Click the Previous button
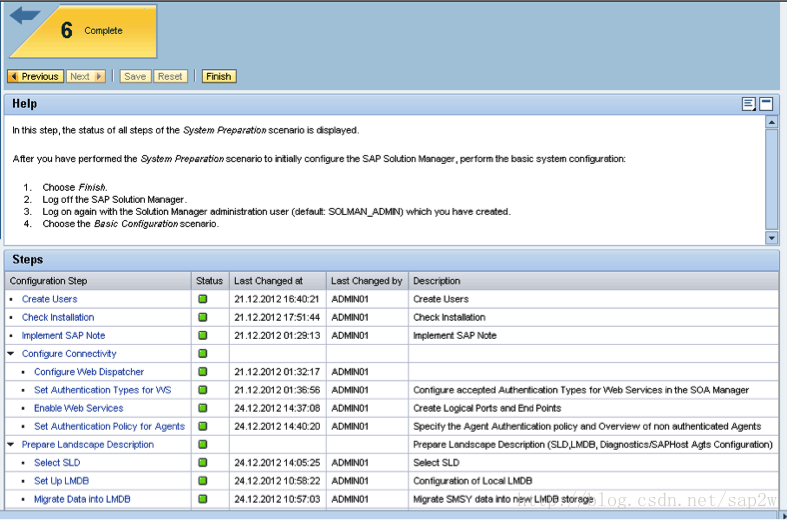Viewport: 788px width, 520px height. coord(35,76)
